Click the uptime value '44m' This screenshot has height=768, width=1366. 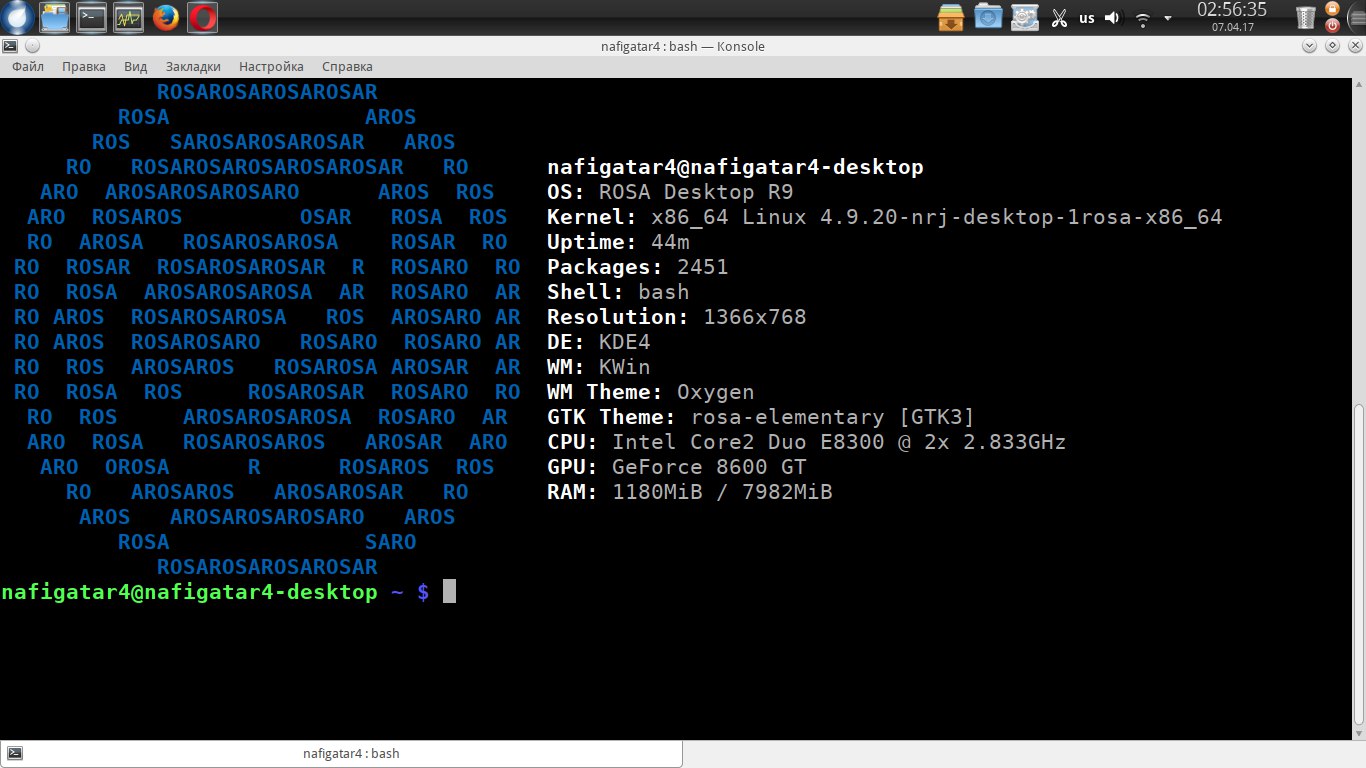tap(670, 242)
